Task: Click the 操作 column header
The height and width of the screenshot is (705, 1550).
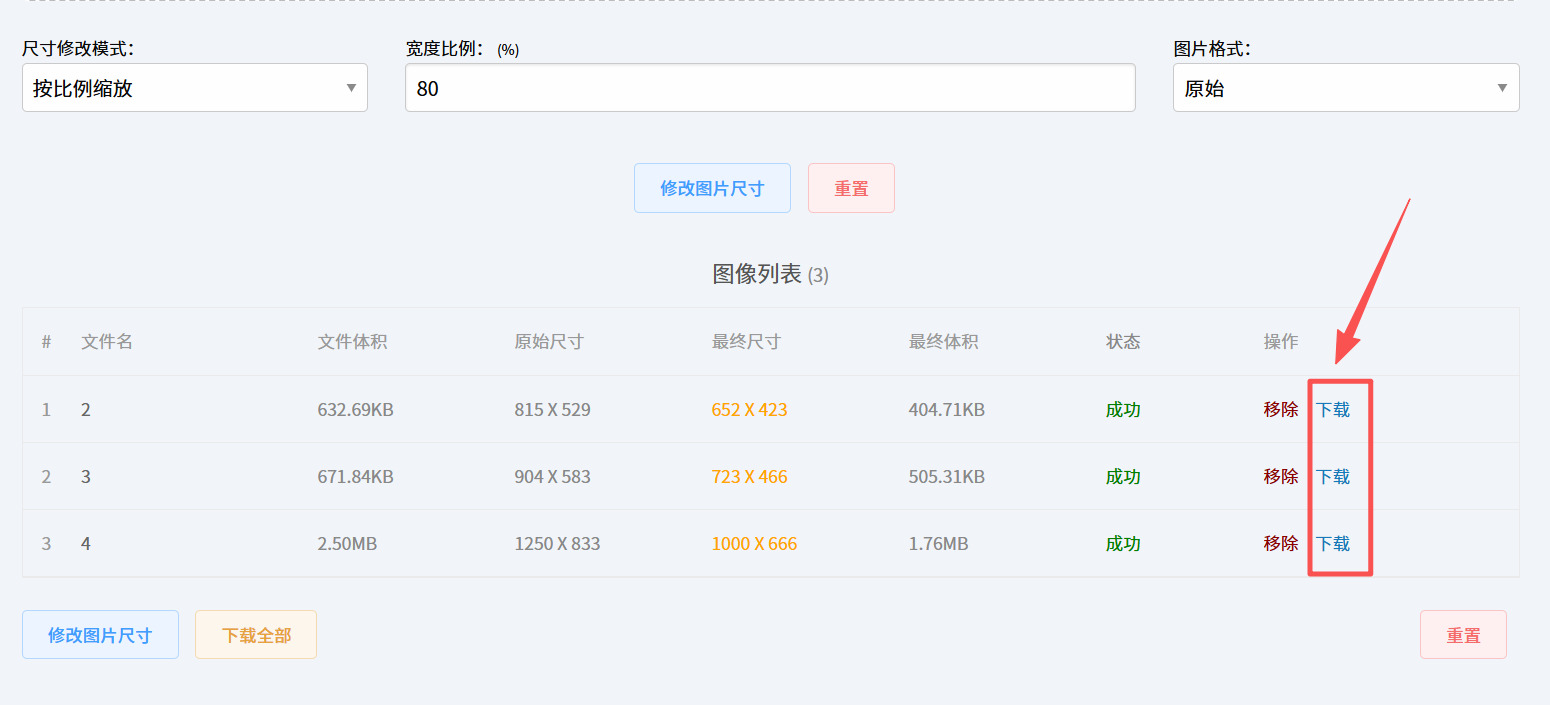Action: tap(1281, 341)
